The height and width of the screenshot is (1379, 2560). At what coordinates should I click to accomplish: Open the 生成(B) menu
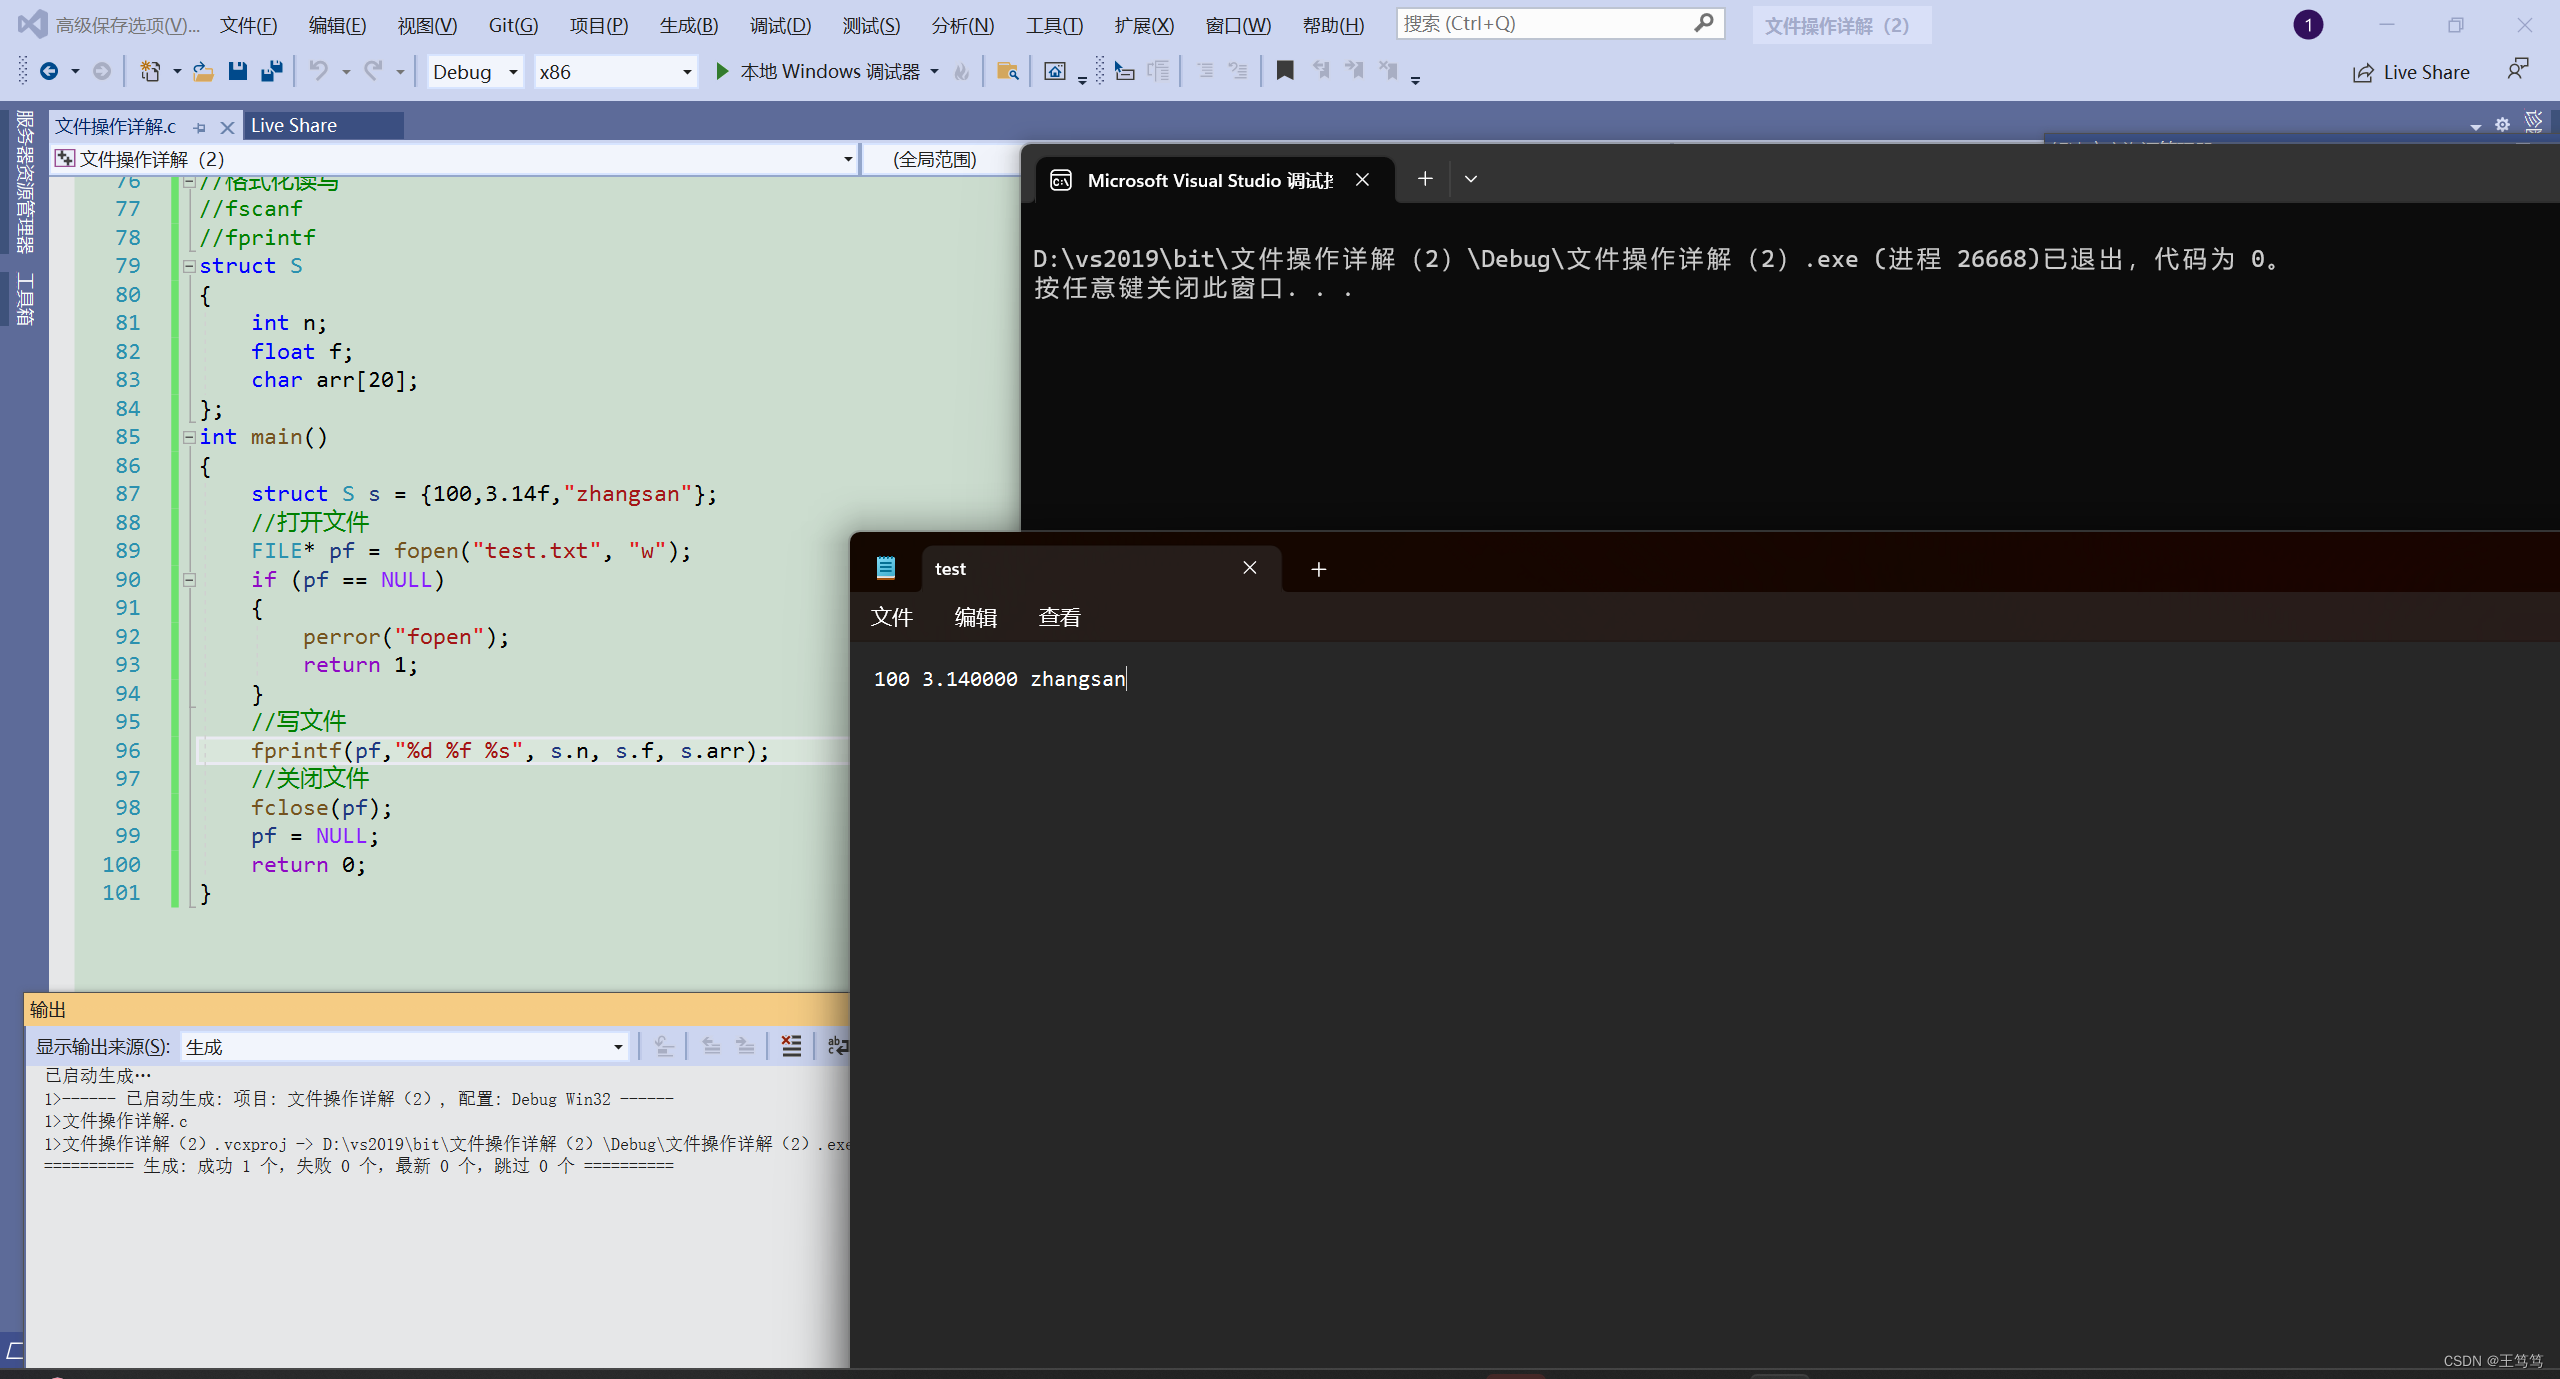coord(689,26)
